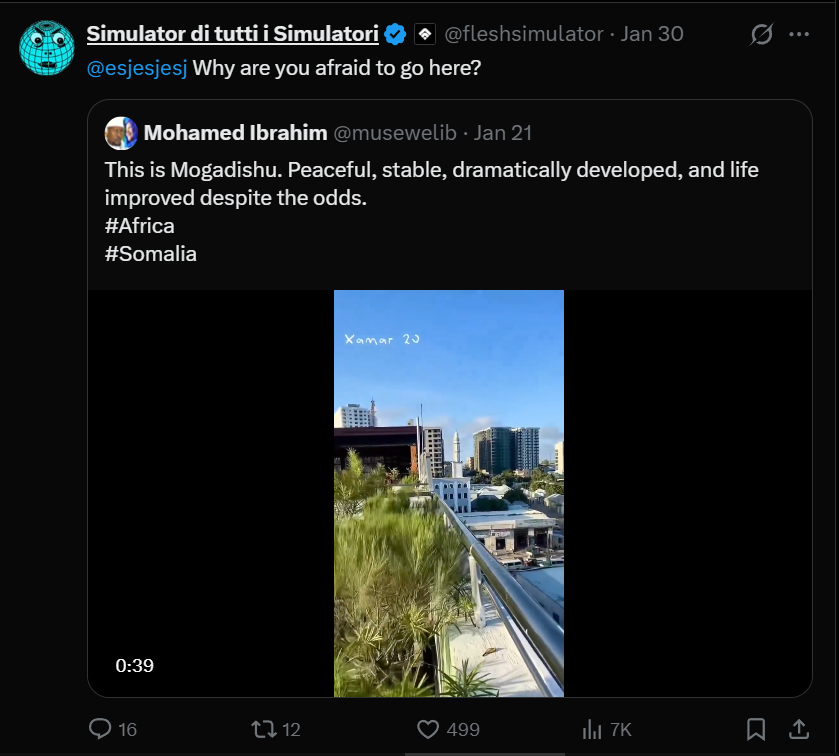Screen dimensions: 839x756
Task: Reply using the comment bubble icon
Action: [x=100, y=729]
